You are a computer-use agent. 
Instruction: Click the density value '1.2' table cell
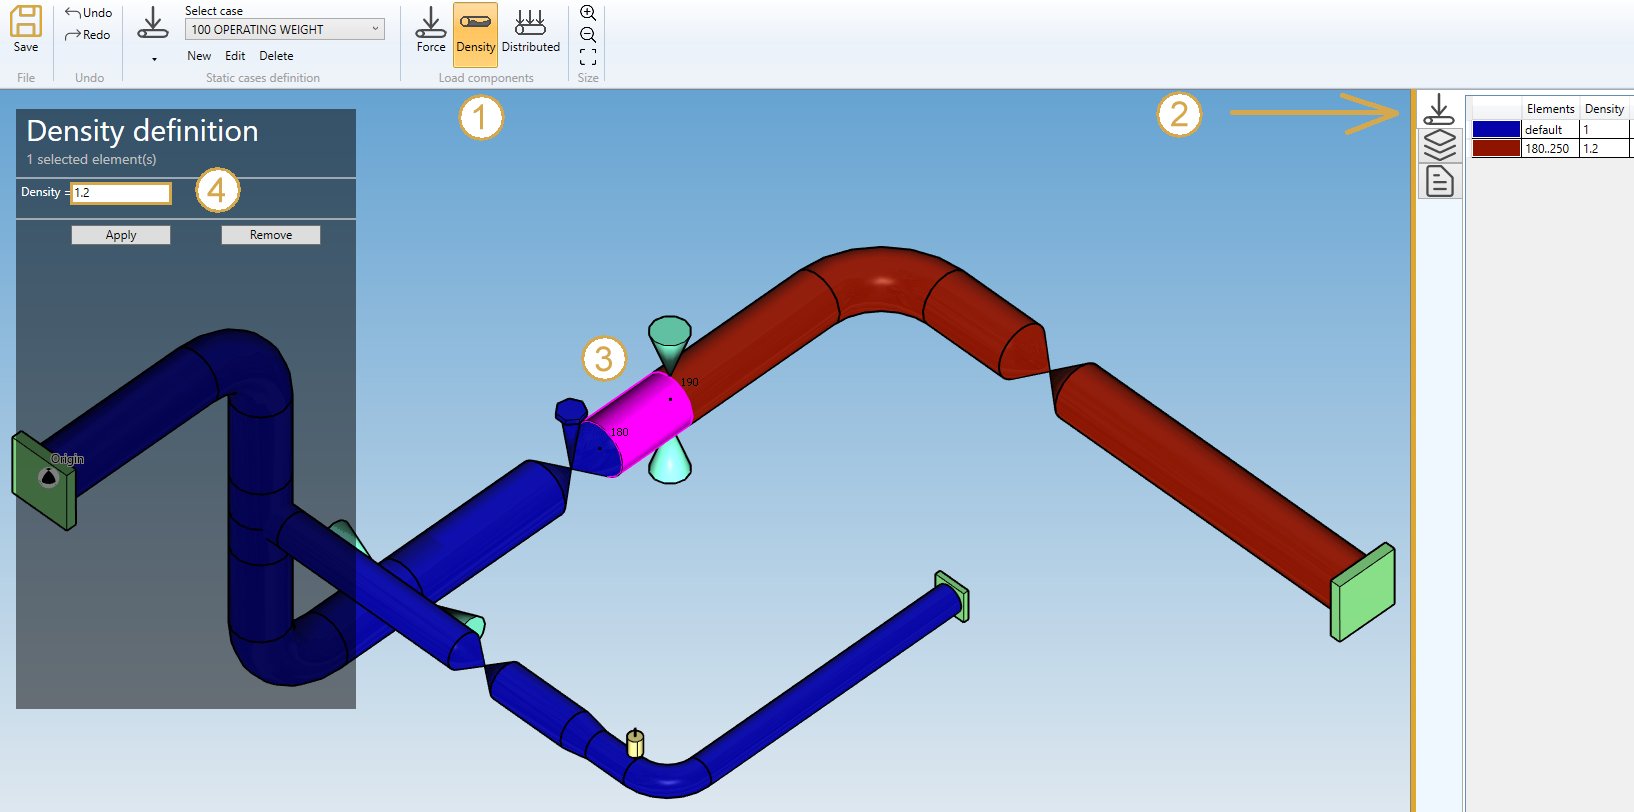1605,148
